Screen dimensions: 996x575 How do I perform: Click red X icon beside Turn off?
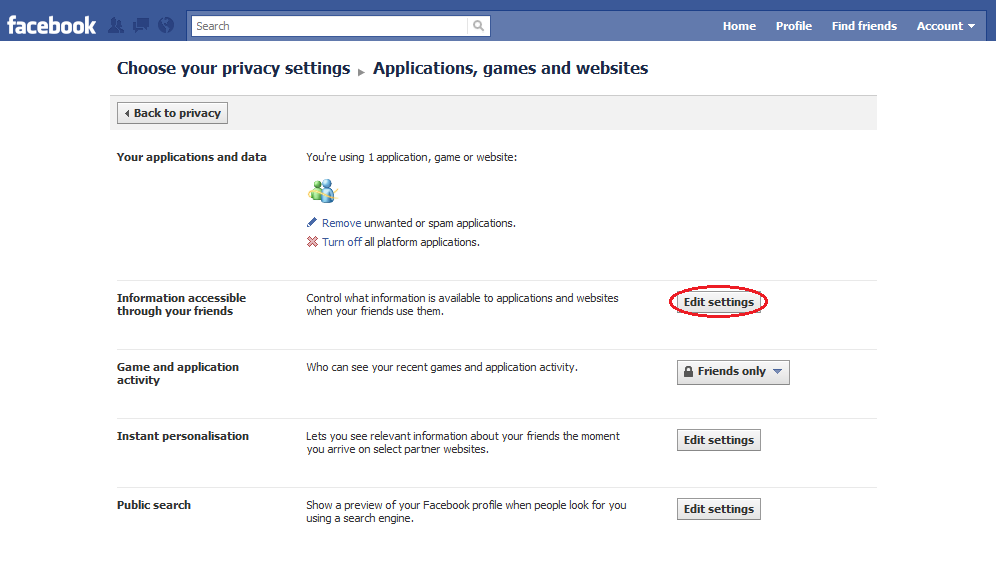312,241
